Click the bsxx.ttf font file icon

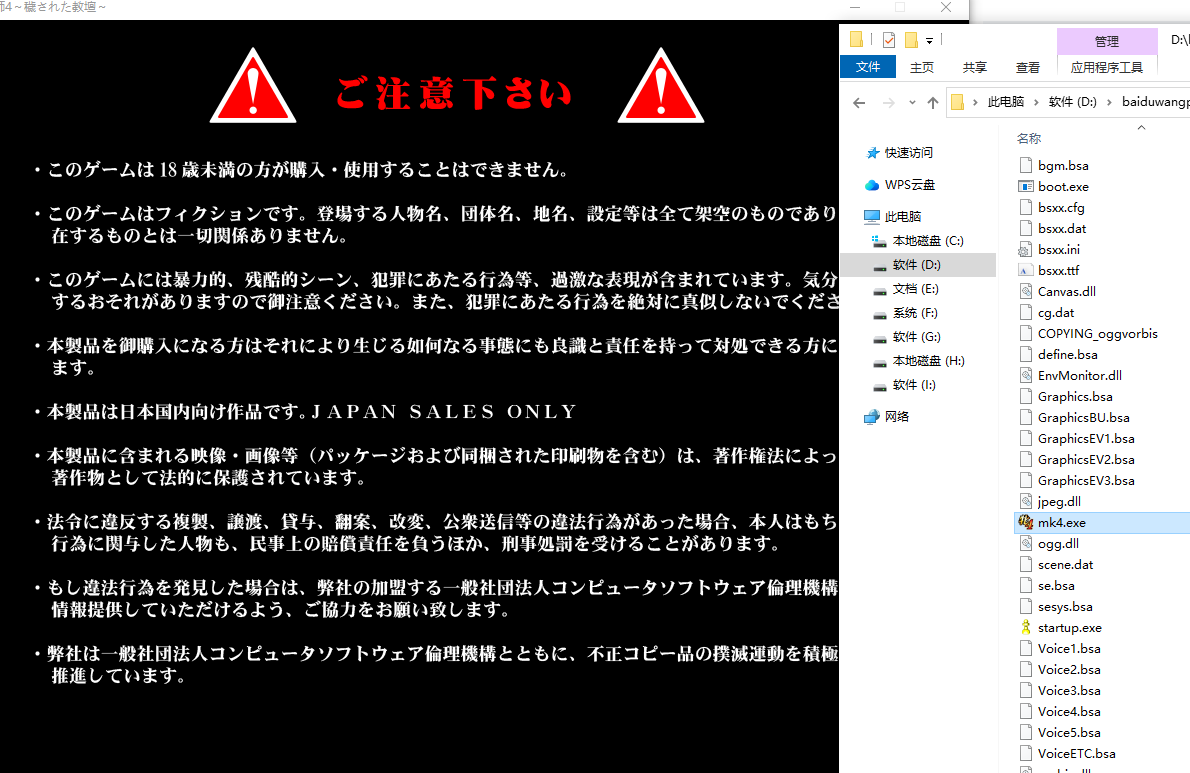pyautogui.click(x=1025, y=271)
